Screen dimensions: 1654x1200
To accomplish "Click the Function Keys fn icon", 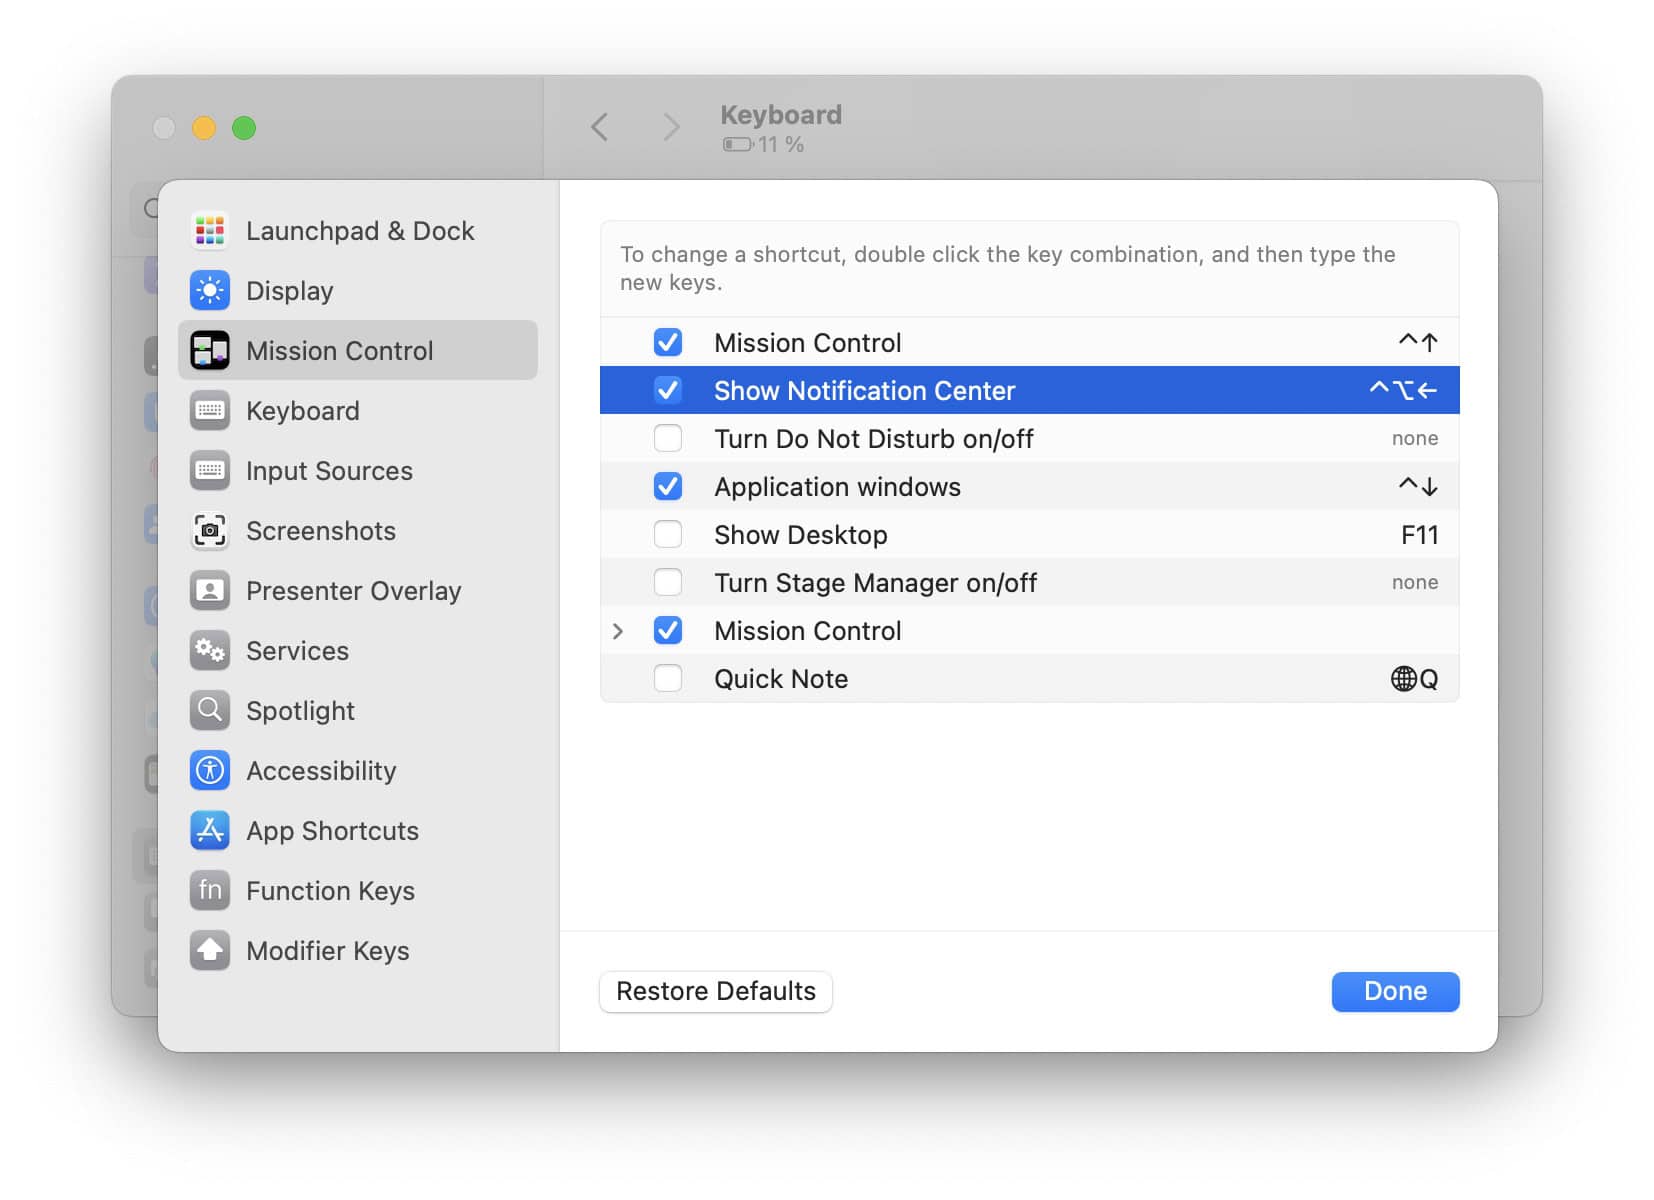I will (x=210, y=891).
